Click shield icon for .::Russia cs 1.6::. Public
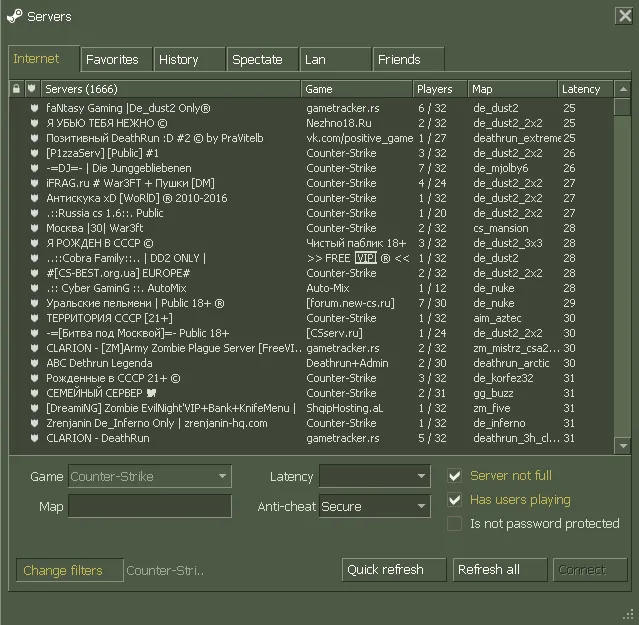The height and width of the screenshot is (625, 639). tap(34, 213)
